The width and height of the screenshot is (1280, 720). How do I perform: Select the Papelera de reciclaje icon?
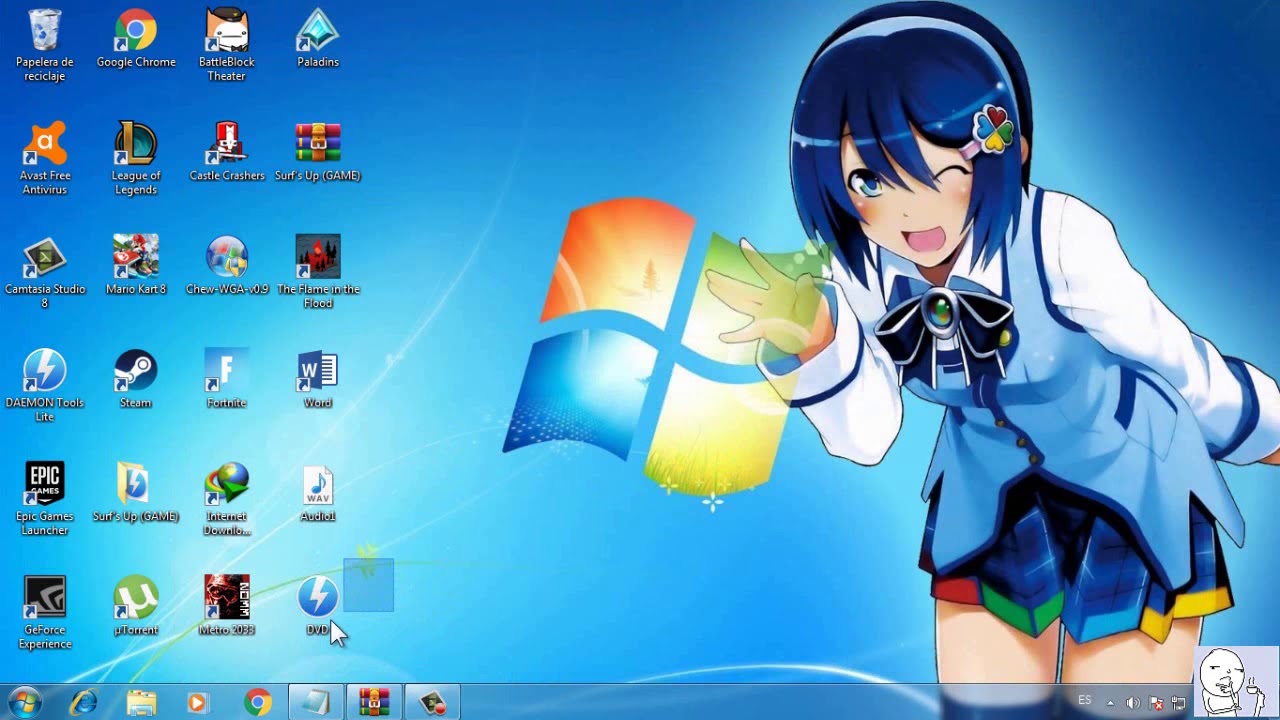pyautogui.click(x=45, y=32)
